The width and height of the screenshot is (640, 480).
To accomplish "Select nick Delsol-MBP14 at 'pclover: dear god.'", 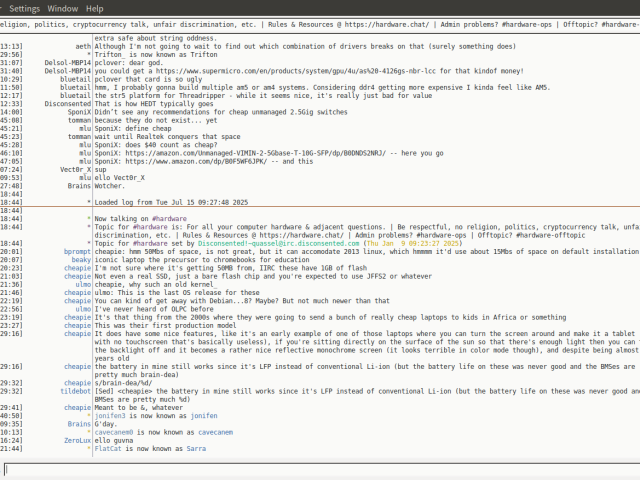I will point(68,63).
